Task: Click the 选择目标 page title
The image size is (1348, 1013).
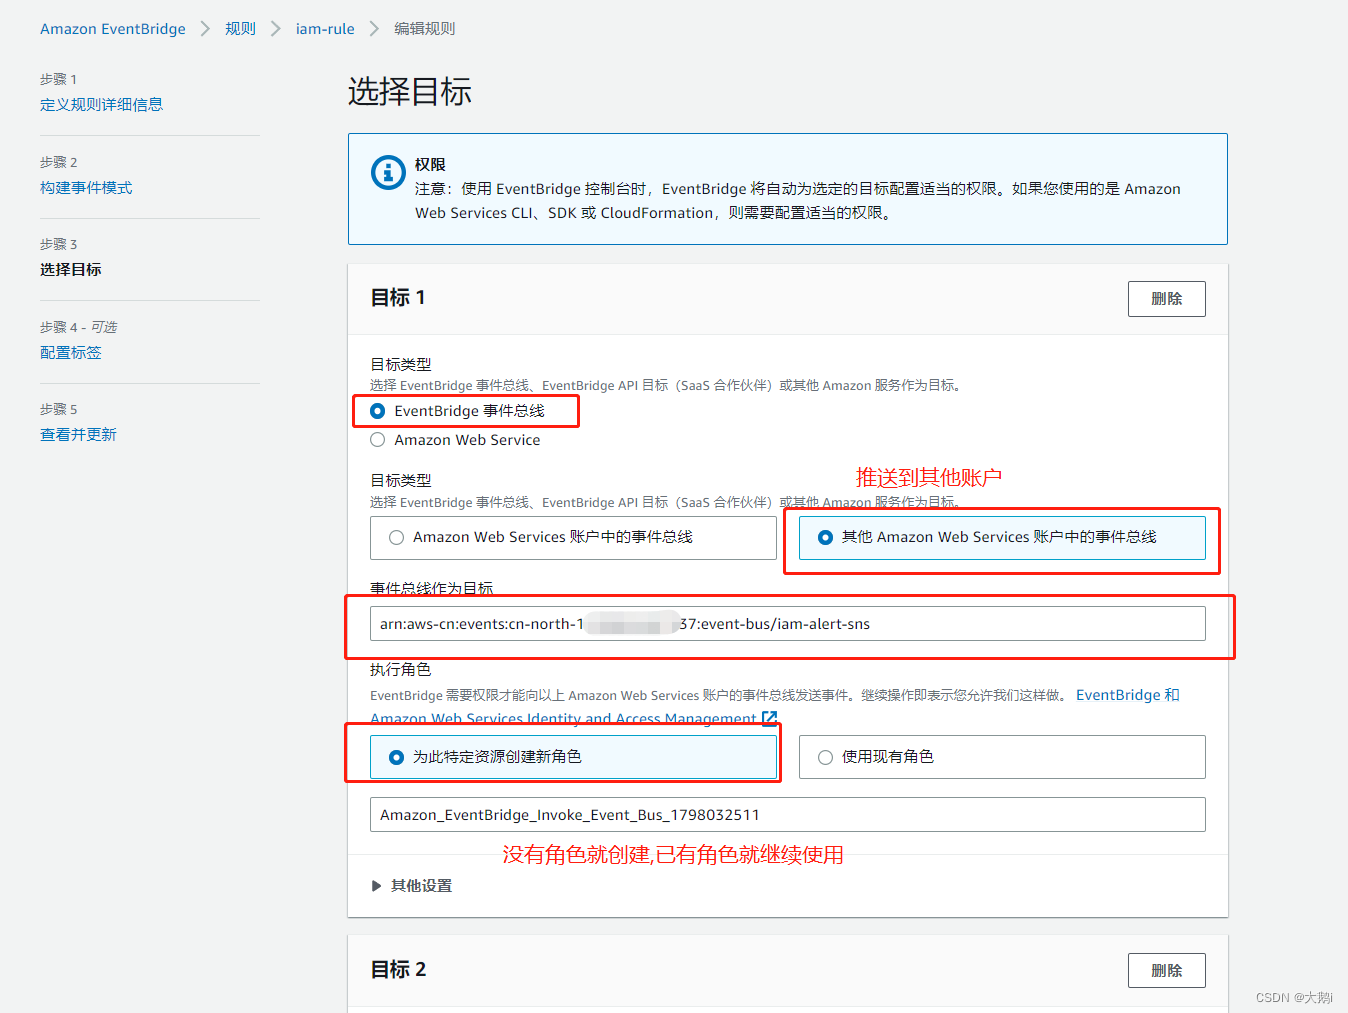Action: tap(410, 91)
